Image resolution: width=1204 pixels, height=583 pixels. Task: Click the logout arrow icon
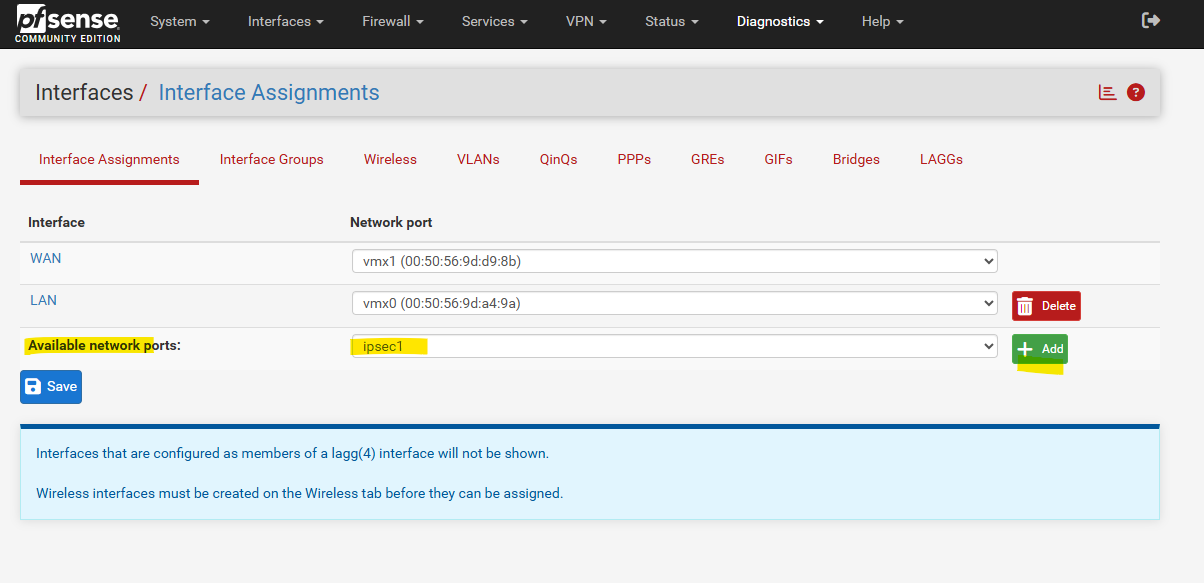coord(1151,20)
